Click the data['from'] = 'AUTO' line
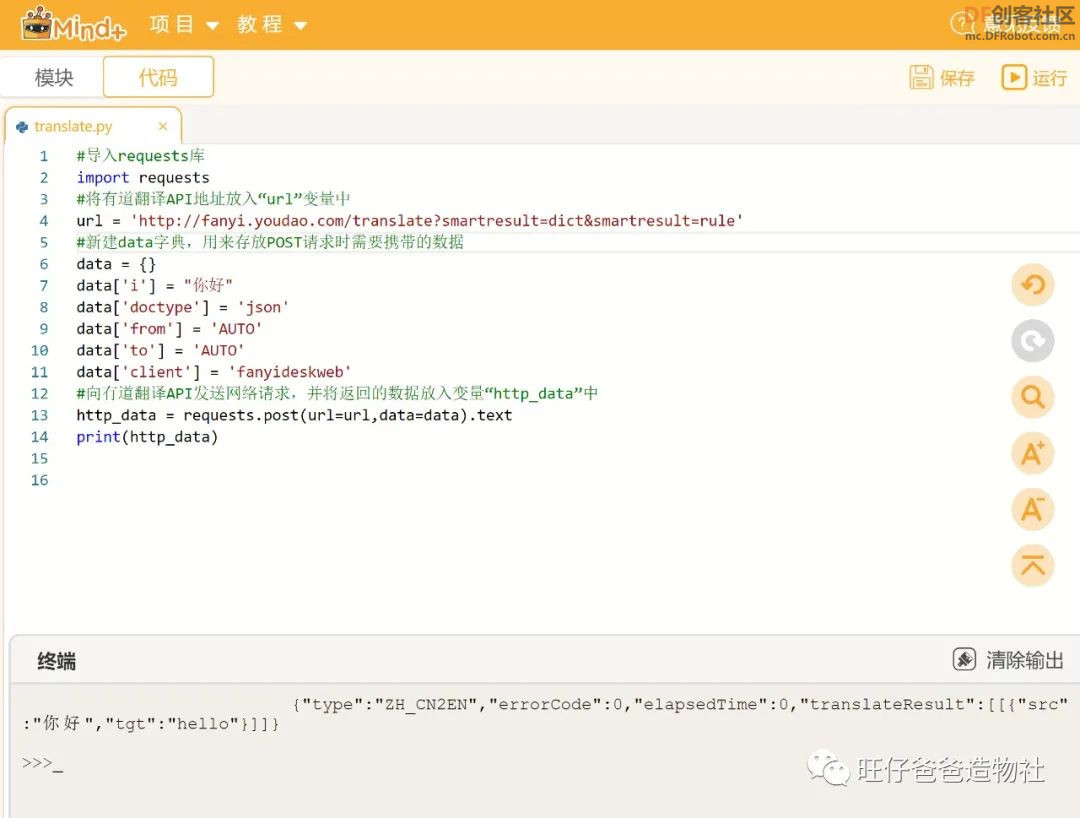The image size is (1080, 818). (169, 329)
